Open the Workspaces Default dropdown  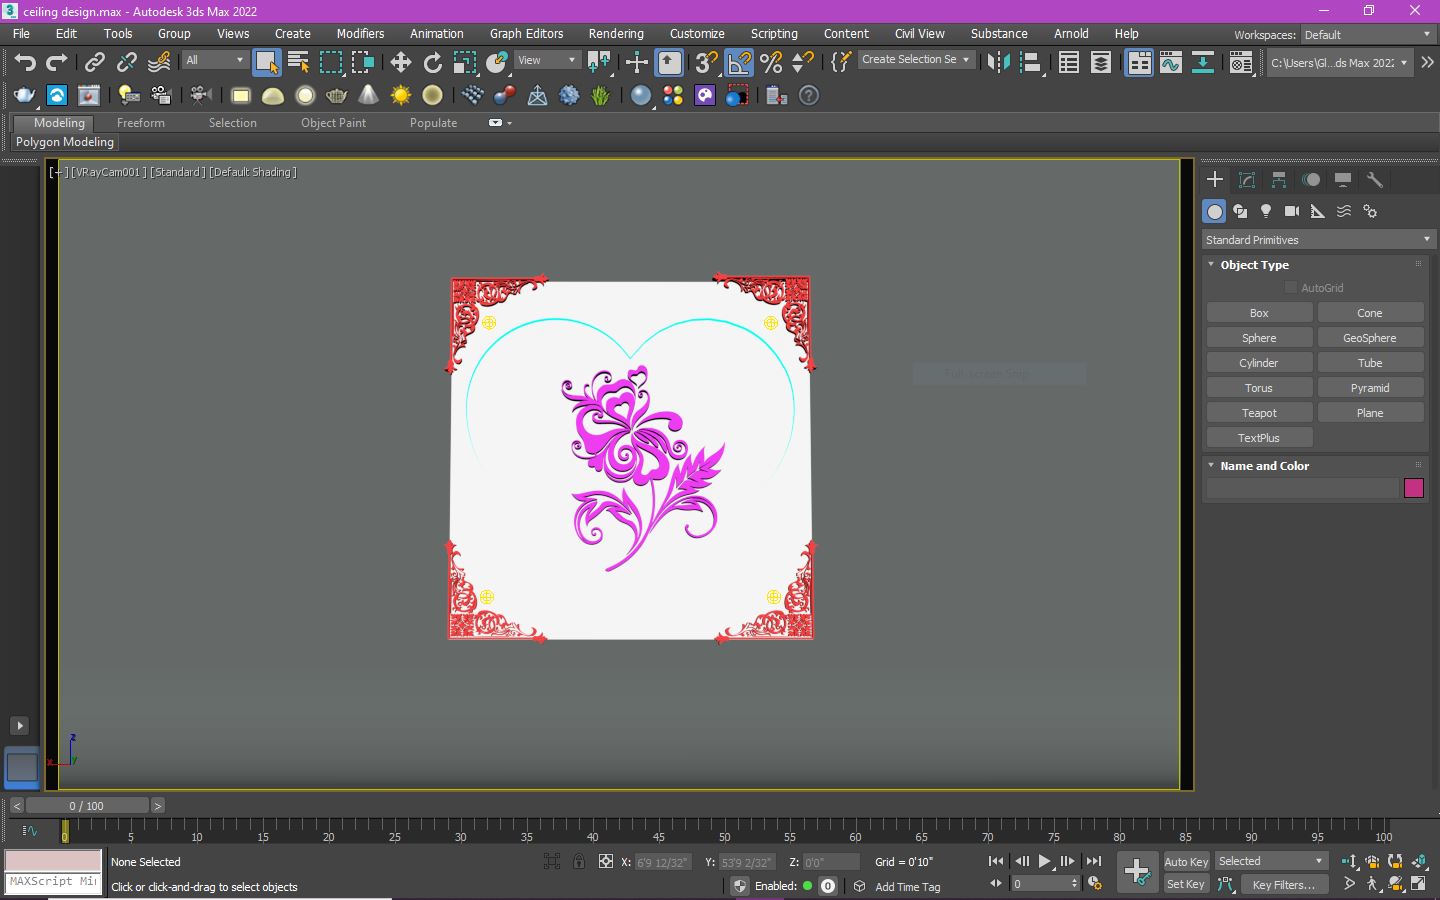tap(1367, 34)
